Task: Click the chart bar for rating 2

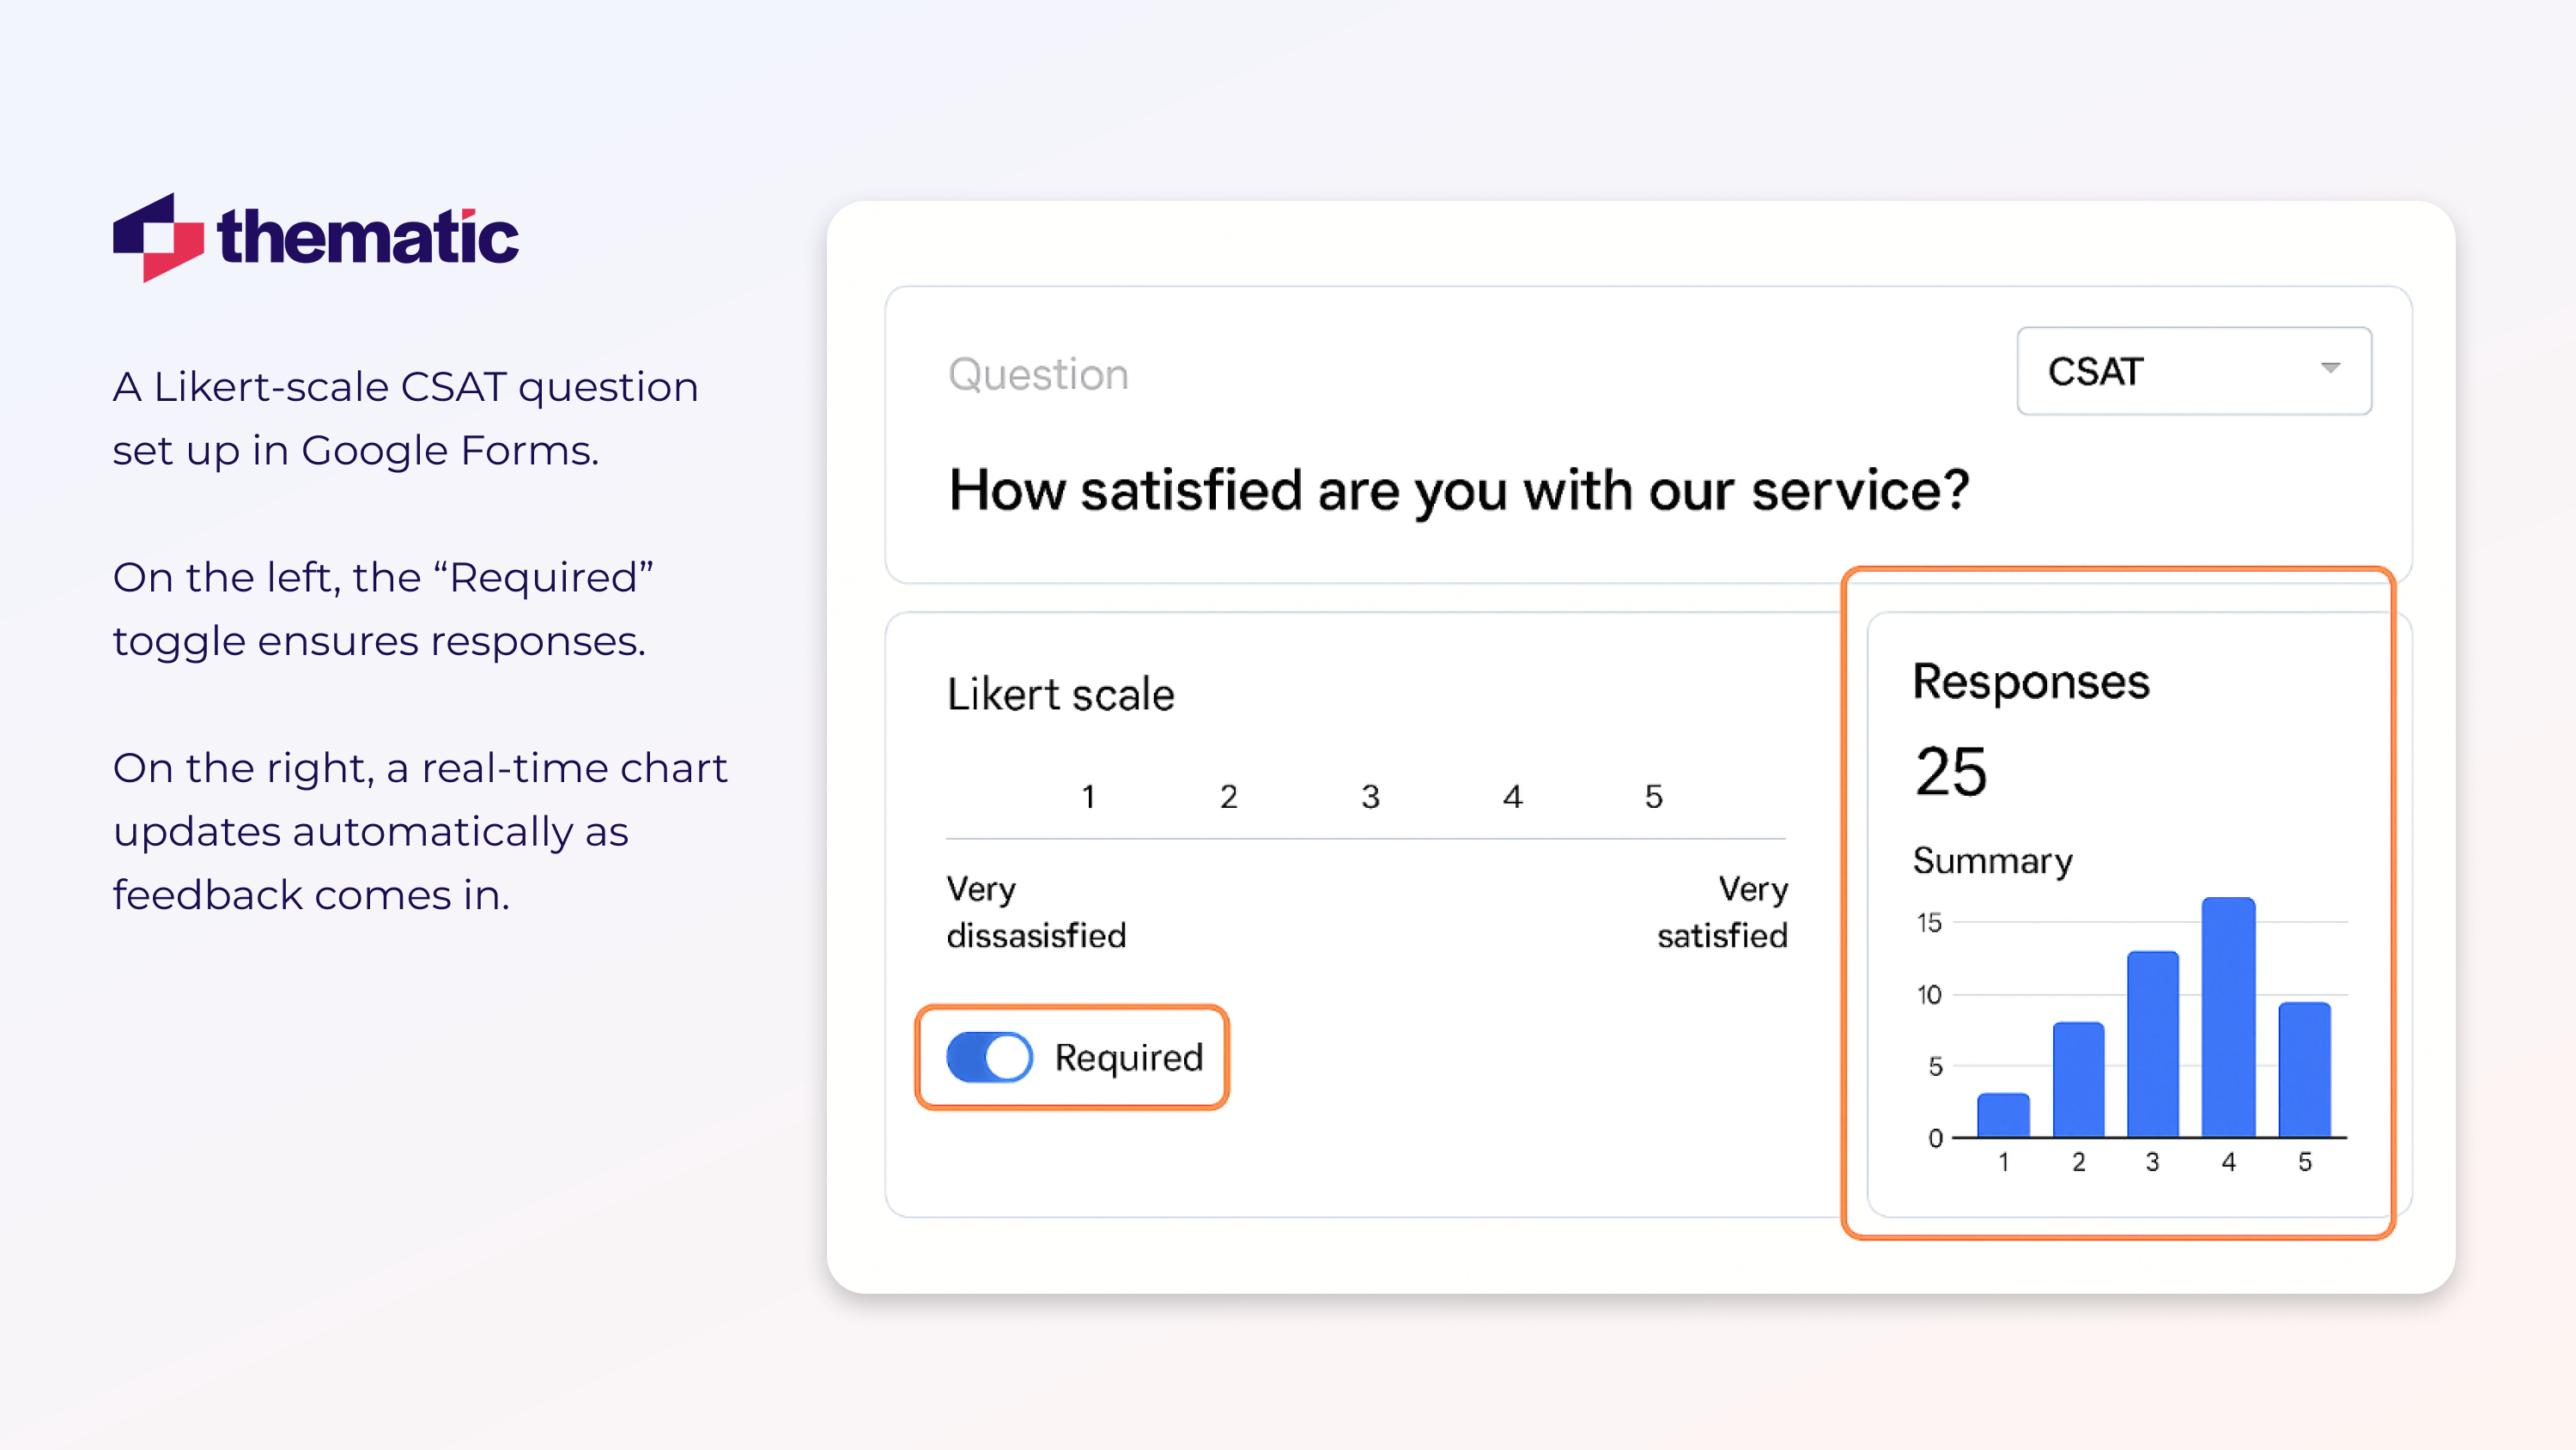Action: tap(2078, 1079)
